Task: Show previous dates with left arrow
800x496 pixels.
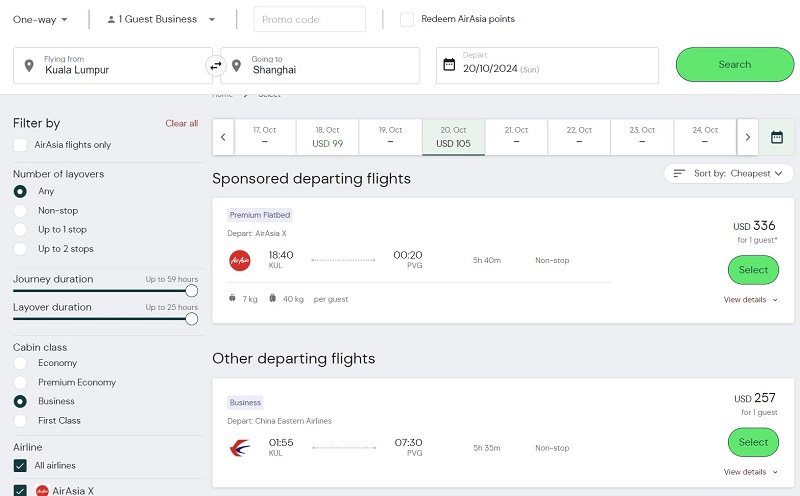Action: 223,137
